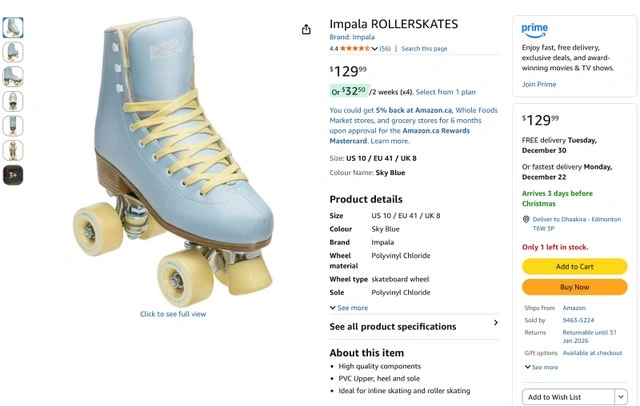This screenshot has height=406, width=640.
Task: Open rating breakdown chevron beside stars
Action: click(x=374, y=48)
